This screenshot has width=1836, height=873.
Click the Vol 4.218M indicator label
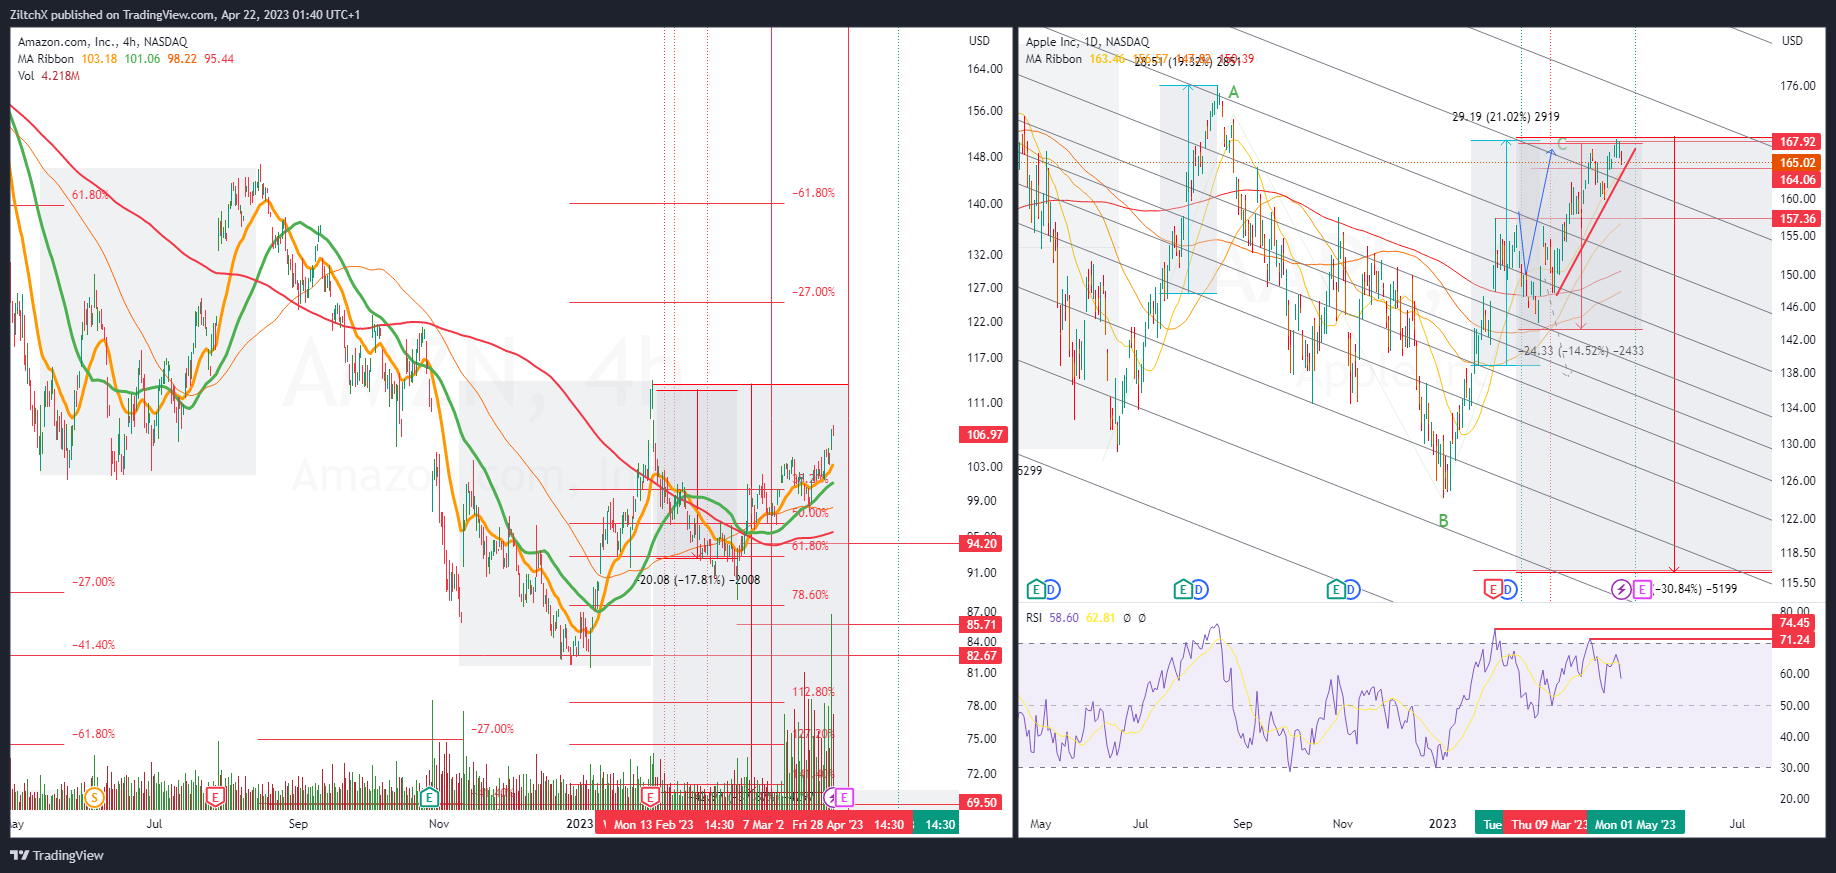(48, 76)
